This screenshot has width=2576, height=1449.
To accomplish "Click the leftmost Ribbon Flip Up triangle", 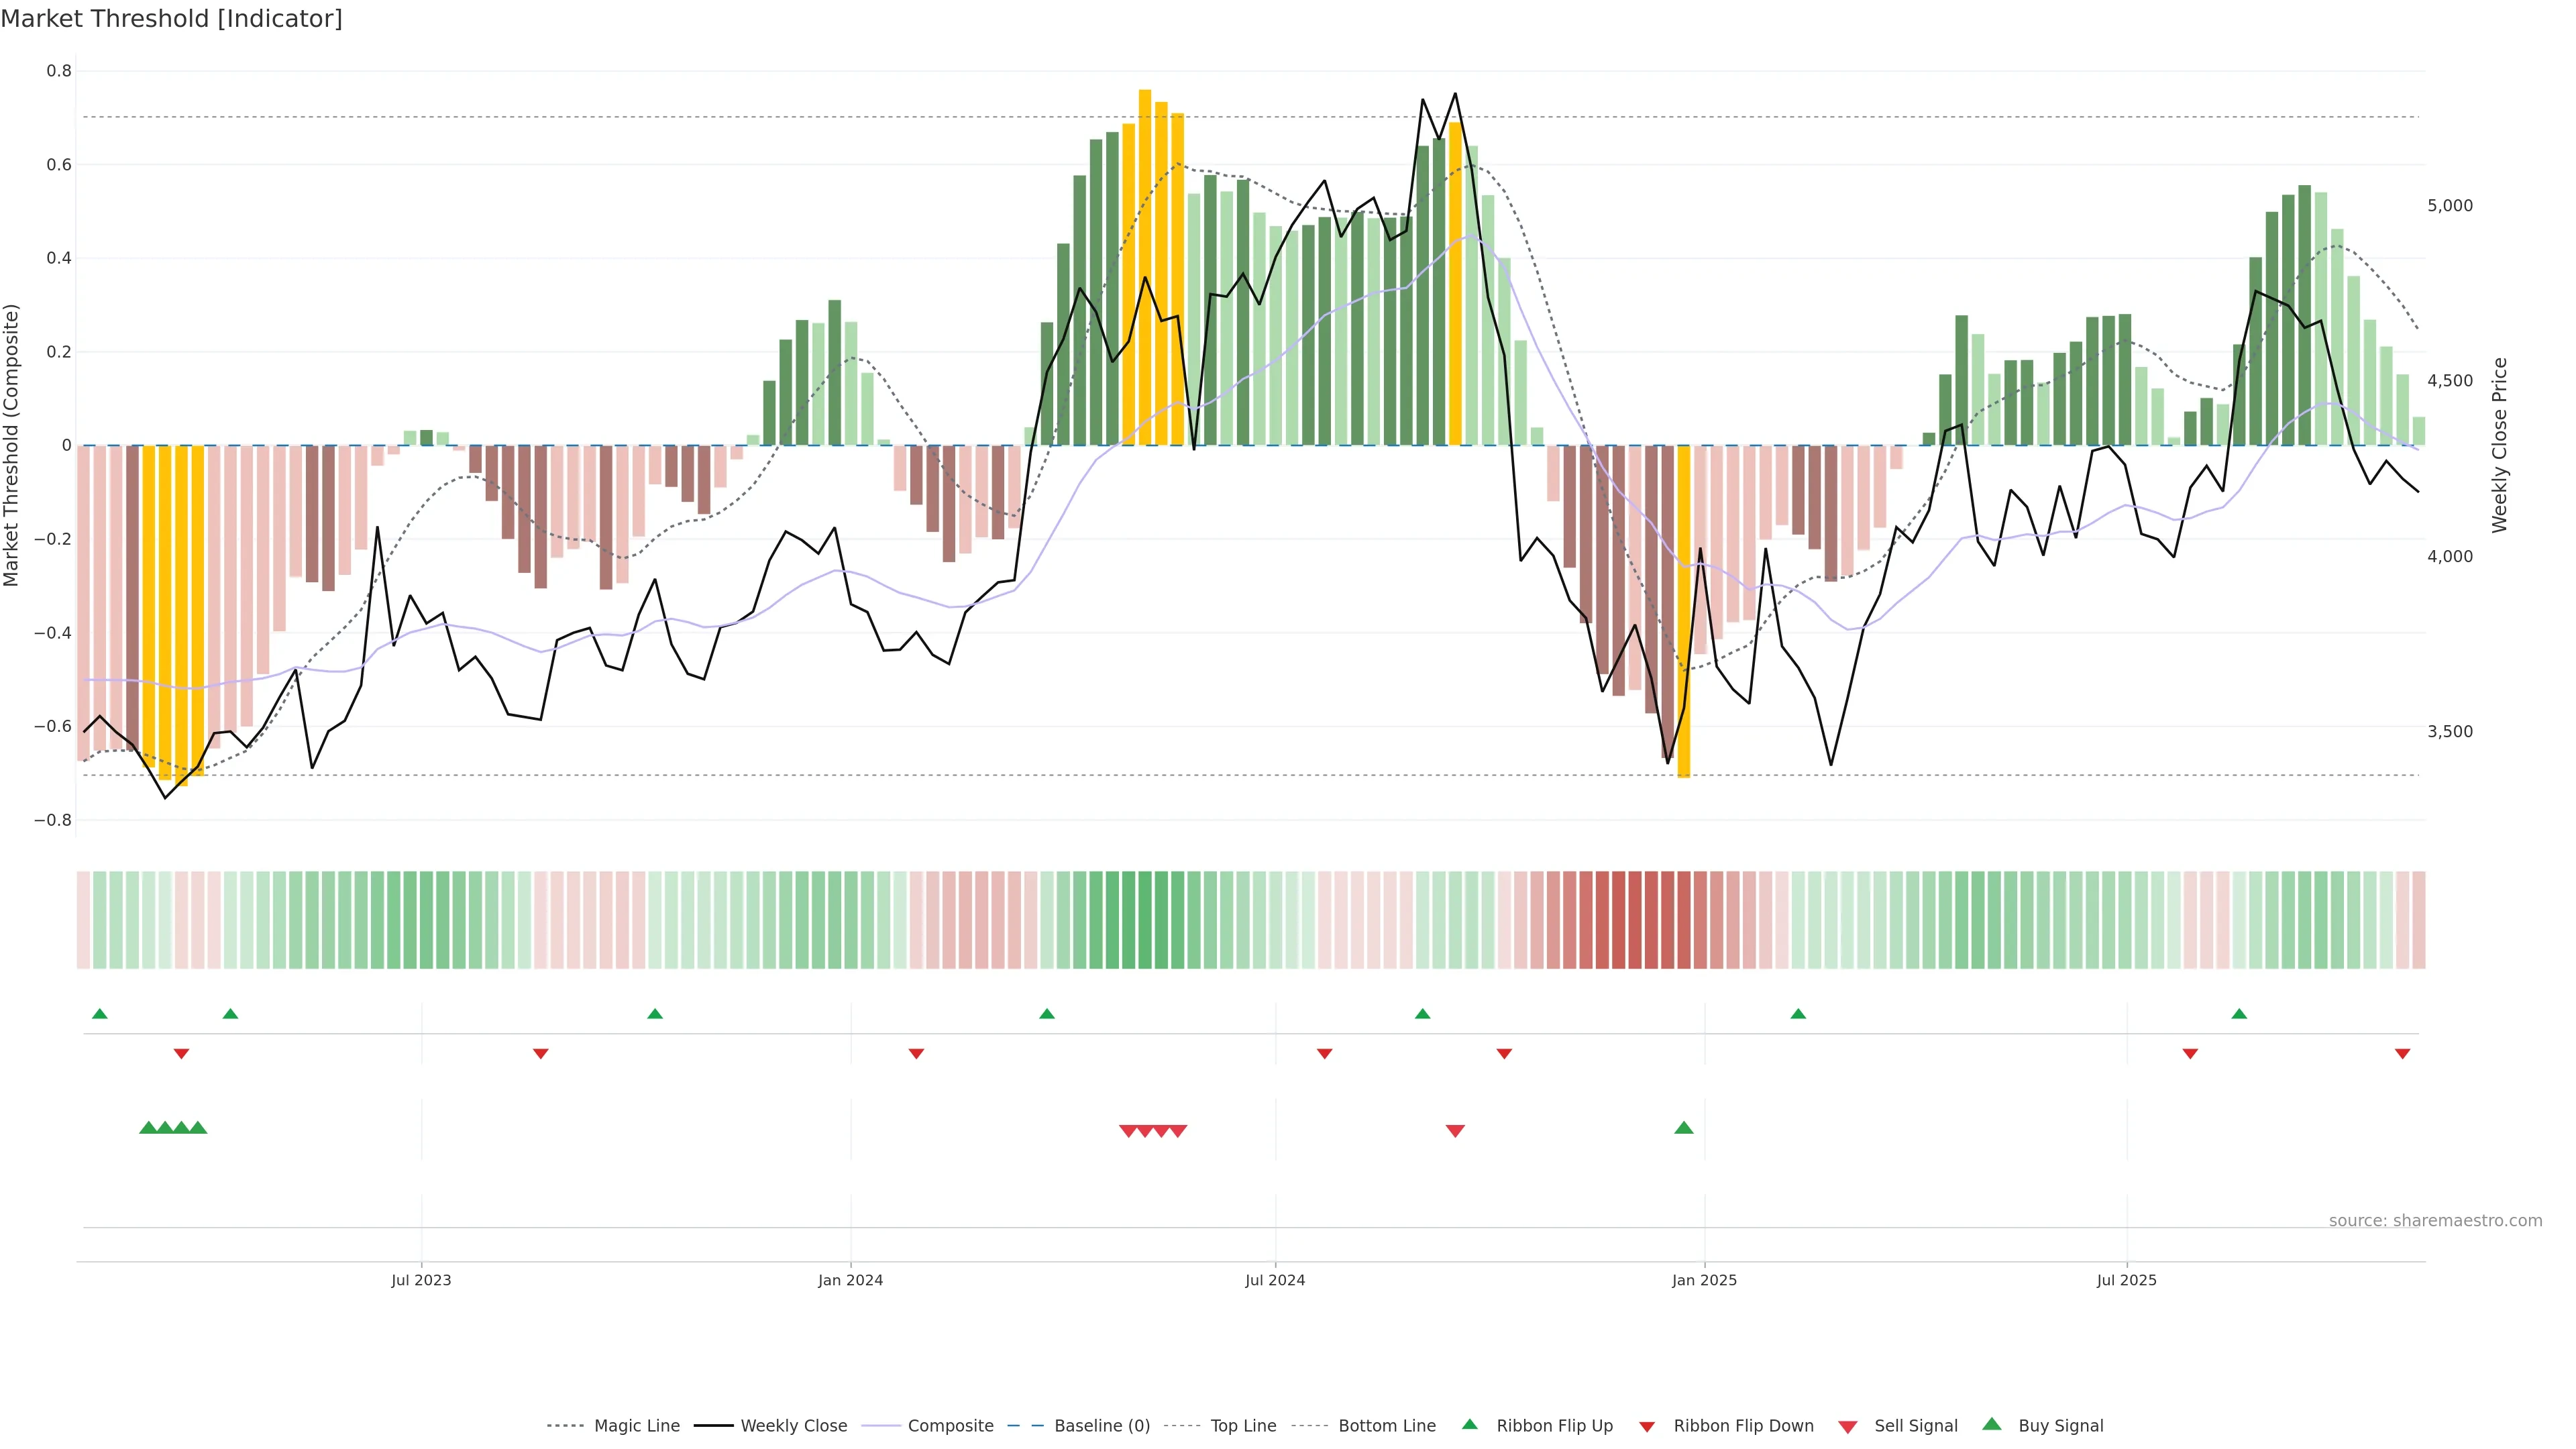I will (99, 1014).
